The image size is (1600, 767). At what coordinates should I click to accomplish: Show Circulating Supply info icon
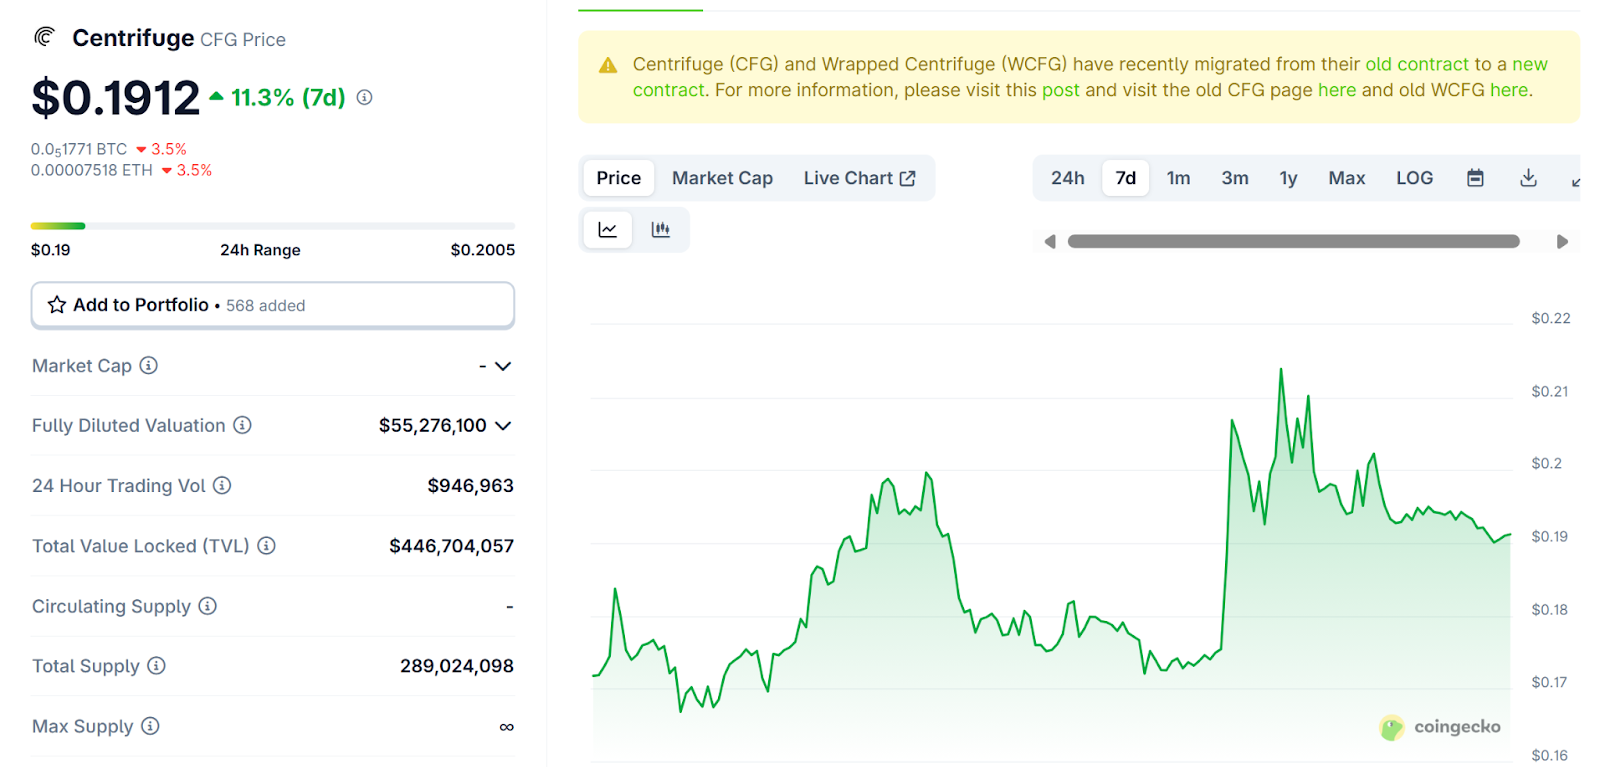pyautogui.click(x=207, y=605)
